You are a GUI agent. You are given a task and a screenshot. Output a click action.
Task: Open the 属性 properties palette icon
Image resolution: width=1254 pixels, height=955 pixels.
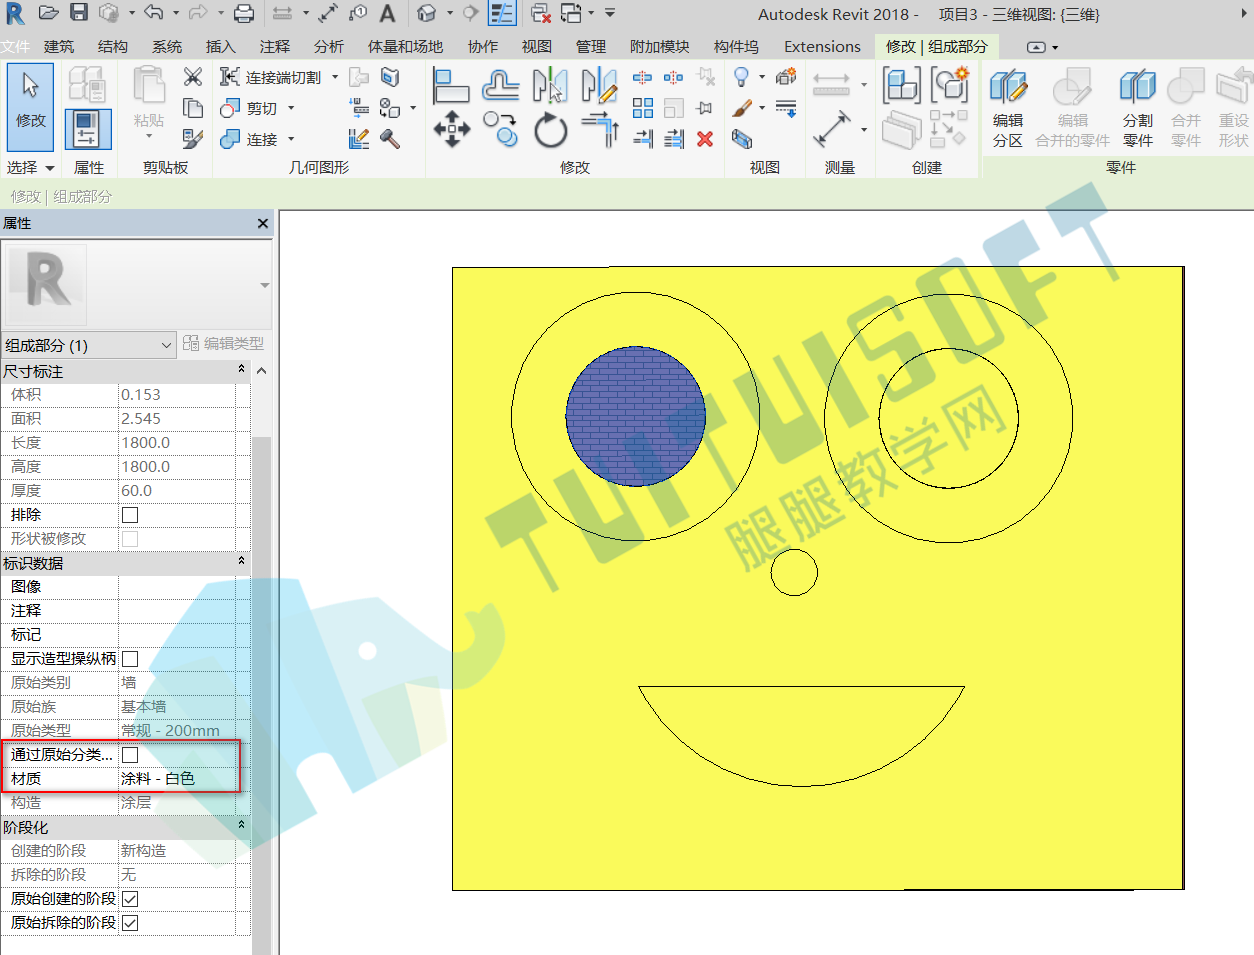(88, 131)
